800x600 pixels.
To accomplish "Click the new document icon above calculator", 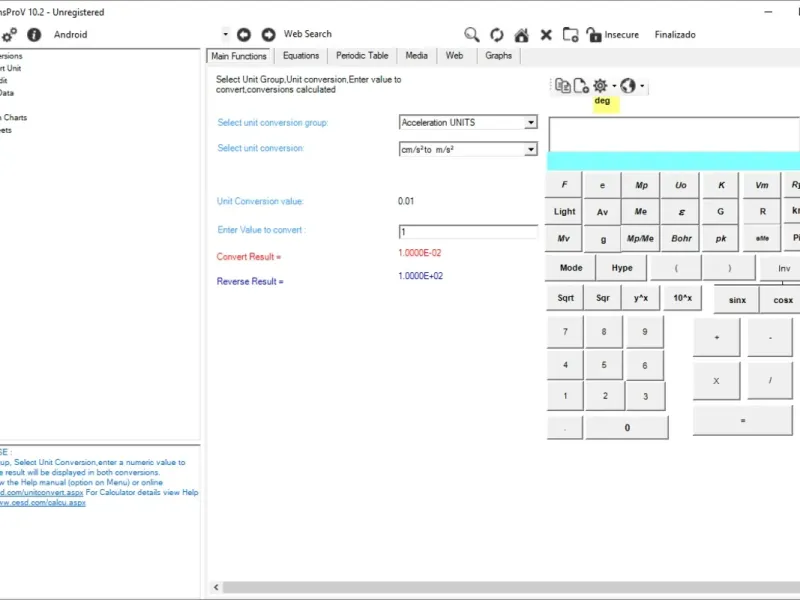I will click(581, 86).
